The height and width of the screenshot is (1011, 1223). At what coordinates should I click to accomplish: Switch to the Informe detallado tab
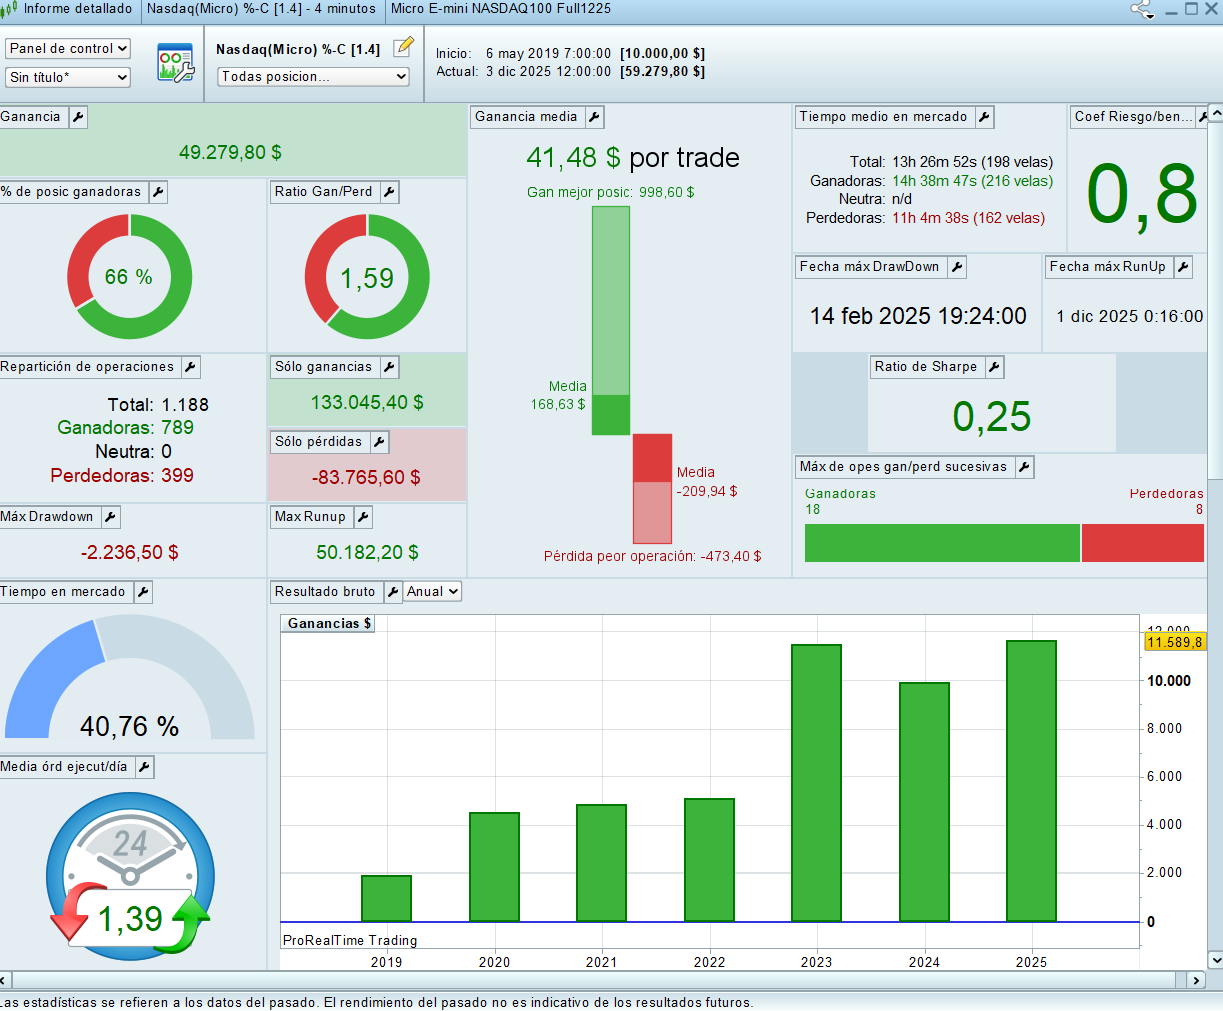click(70, 9)
